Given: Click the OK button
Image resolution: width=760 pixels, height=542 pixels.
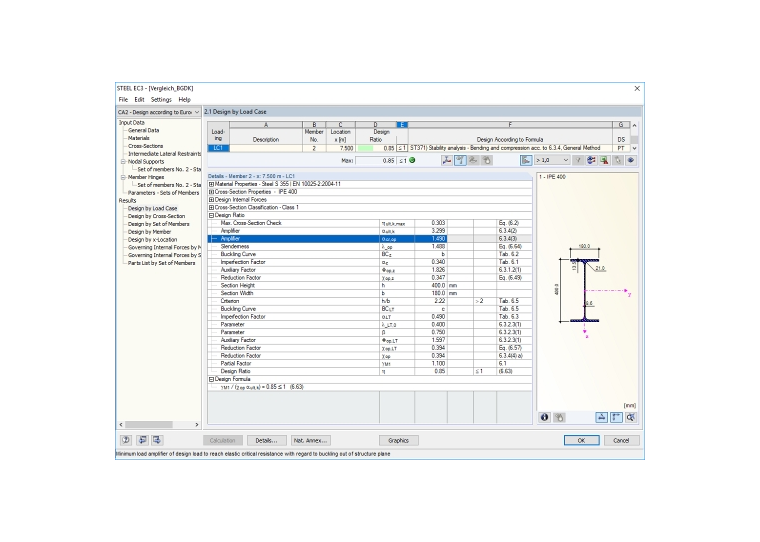Looking at the screenshot, I should click(582, 440).
